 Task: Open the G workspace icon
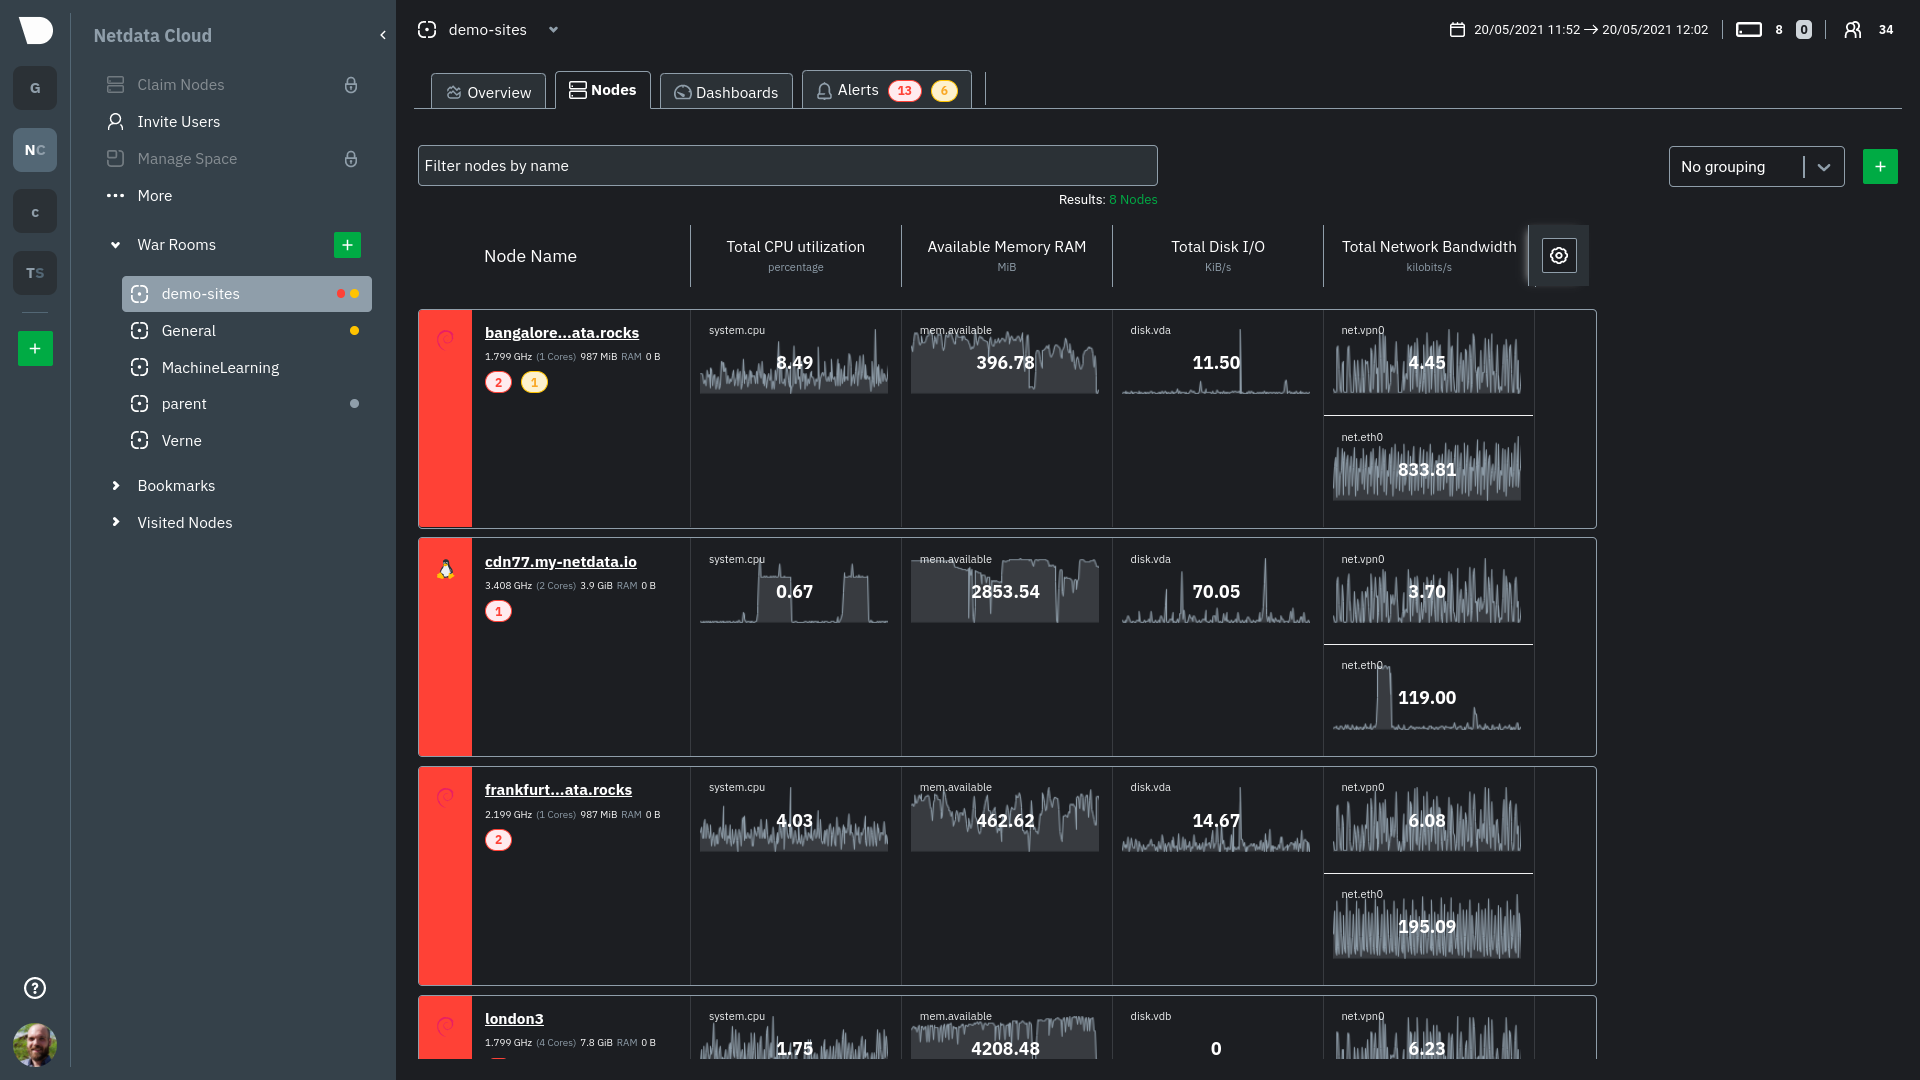click(x=35, y=88)
